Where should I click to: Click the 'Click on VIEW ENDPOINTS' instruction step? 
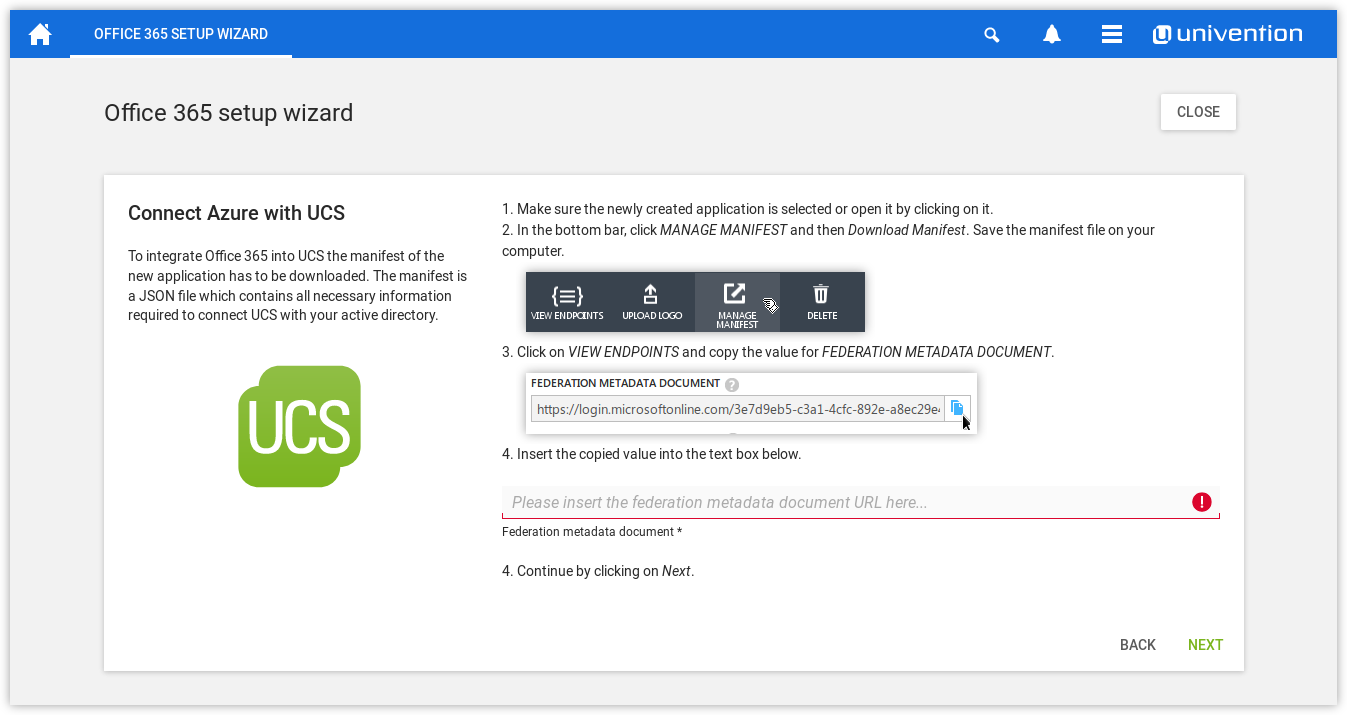778,352
